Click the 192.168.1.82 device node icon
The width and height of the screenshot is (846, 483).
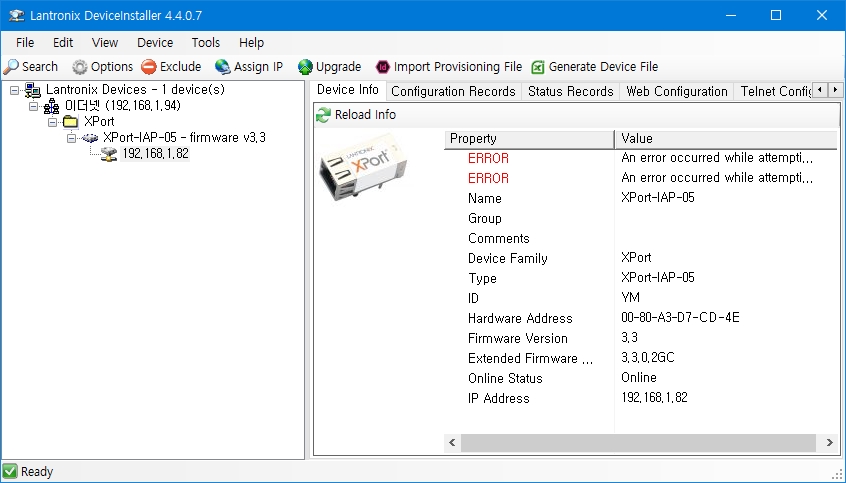point(109,154)
